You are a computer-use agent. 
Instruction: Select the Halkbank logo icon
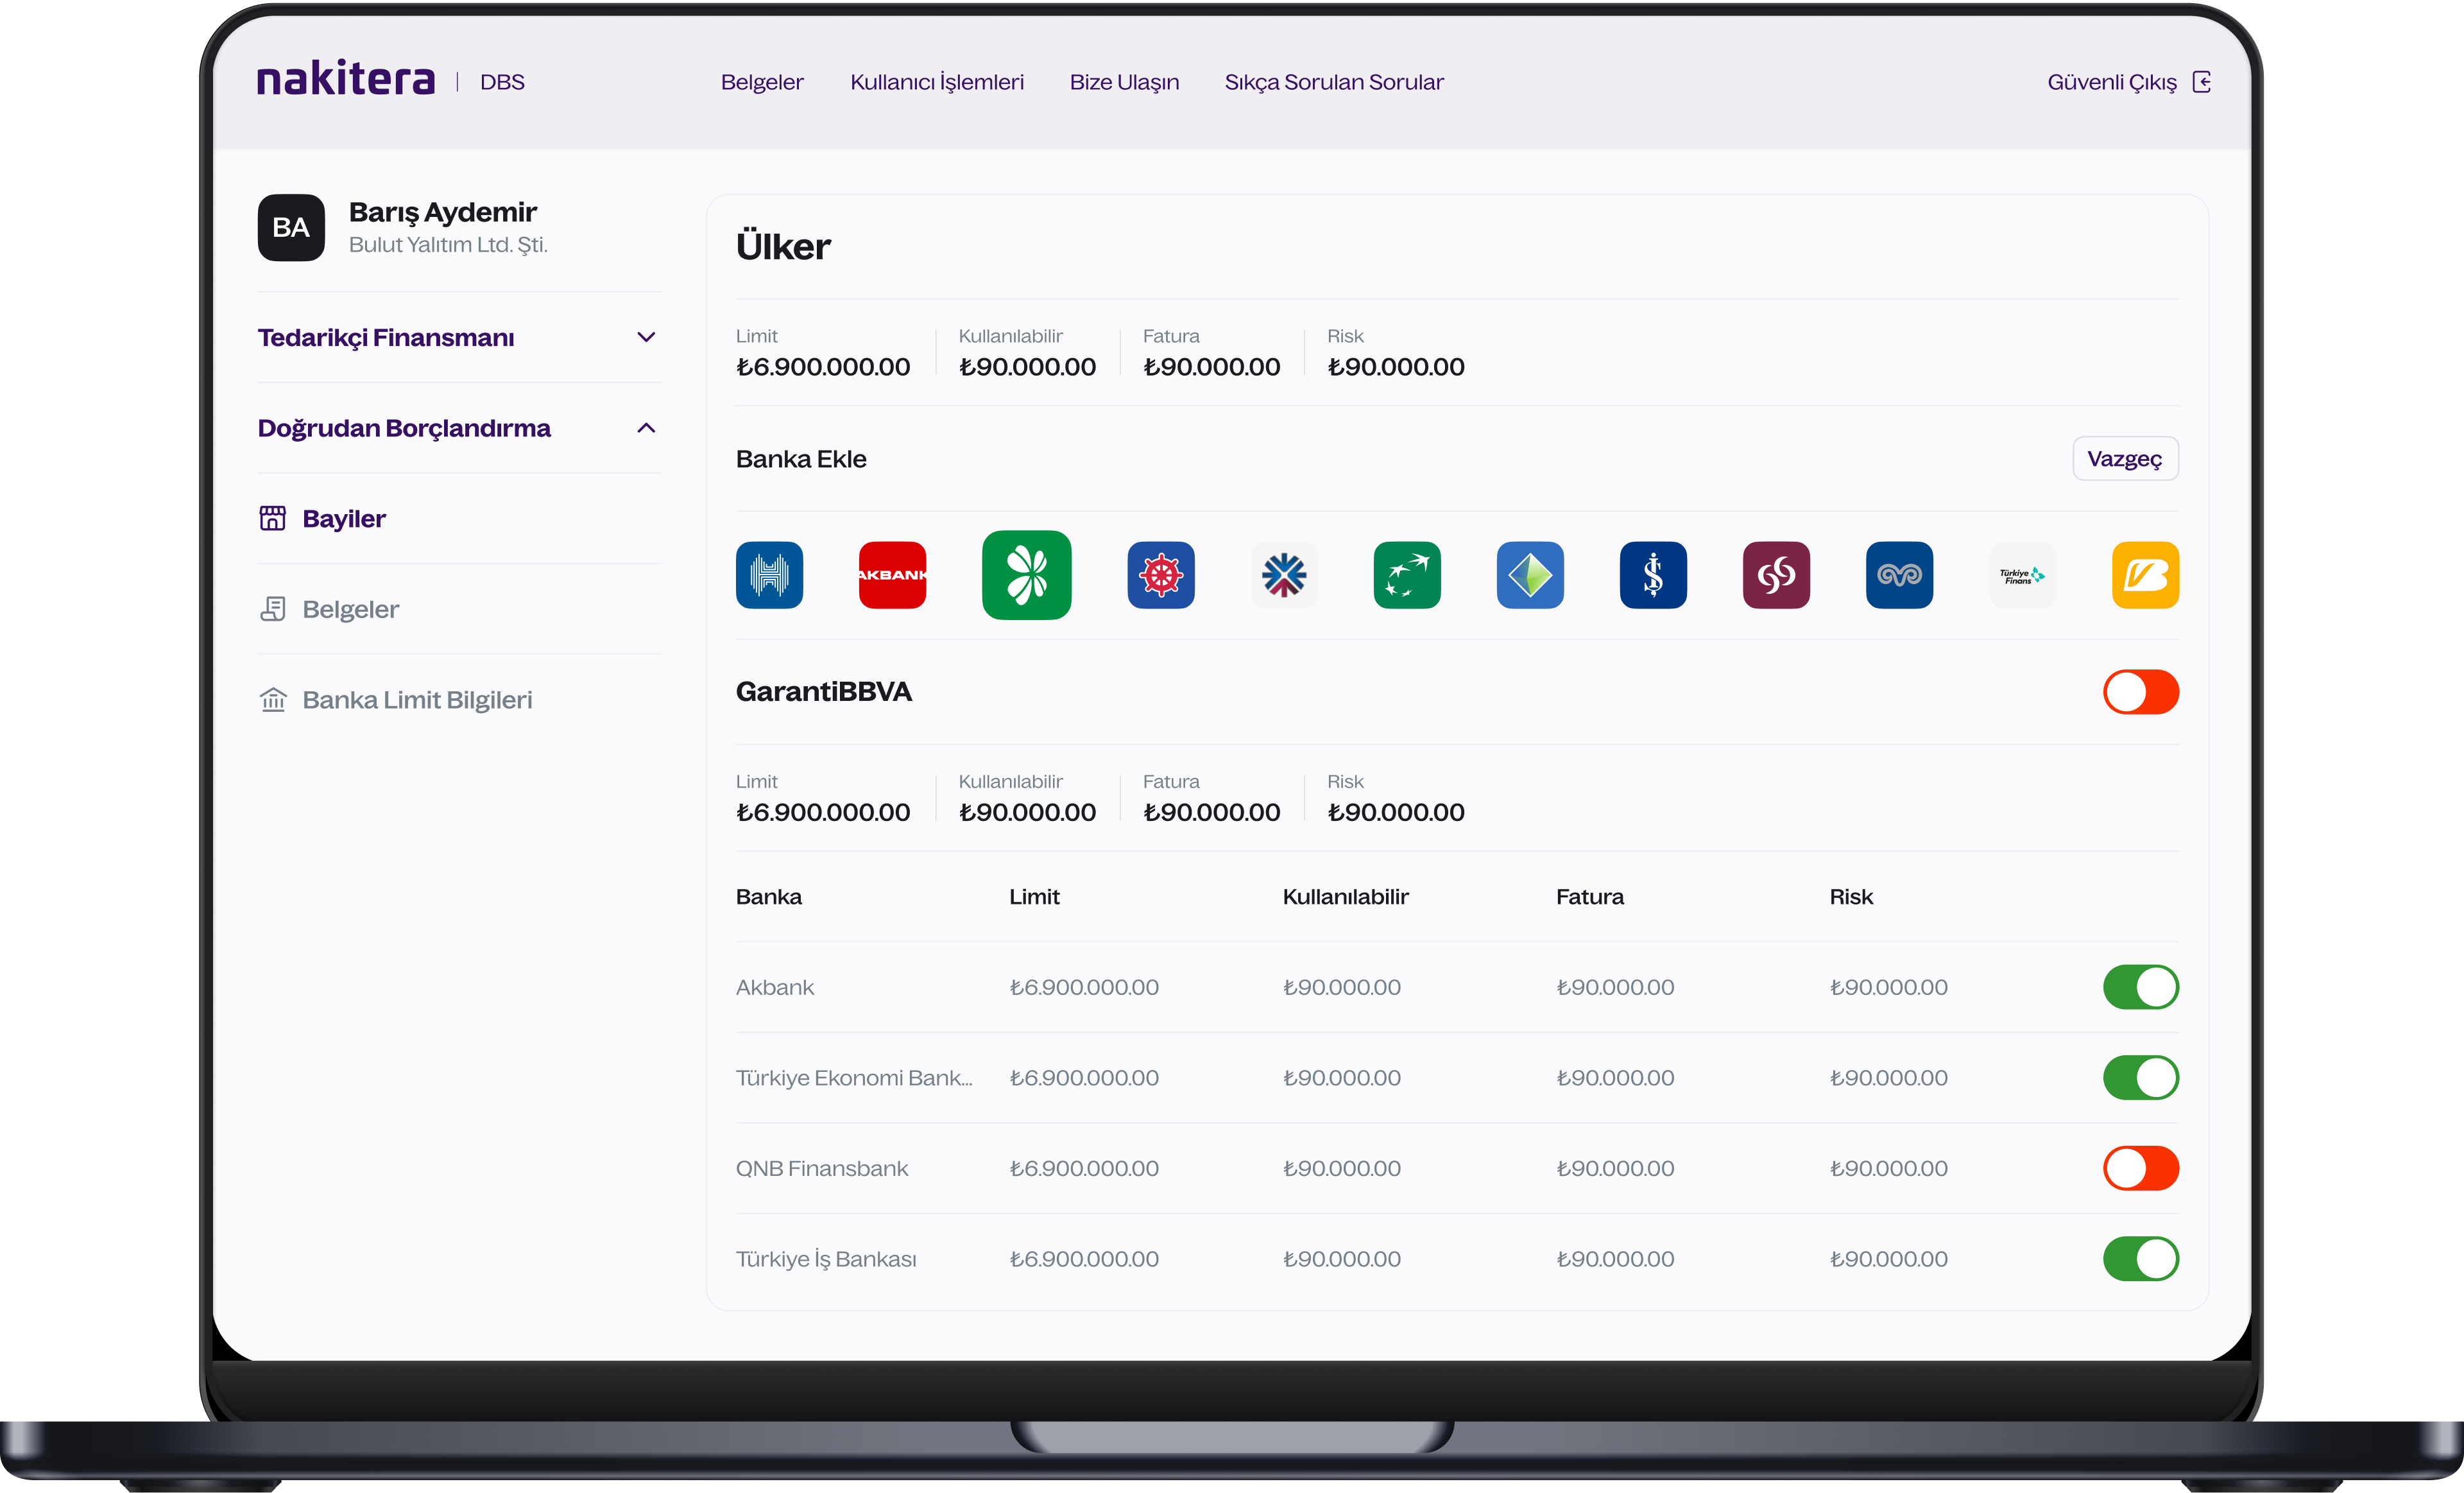(769, 575)
